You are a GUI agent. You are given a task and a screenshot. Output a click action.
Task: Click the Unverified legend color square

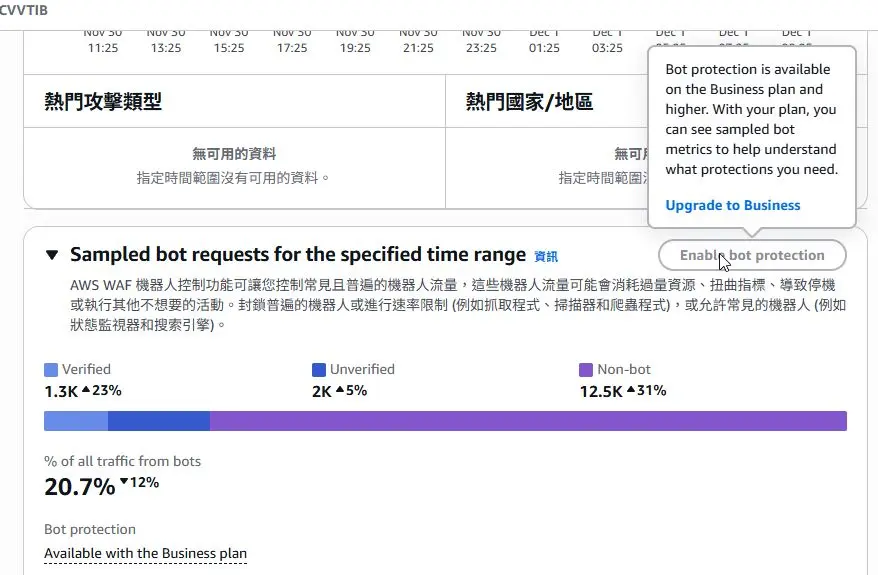point(319,369)
